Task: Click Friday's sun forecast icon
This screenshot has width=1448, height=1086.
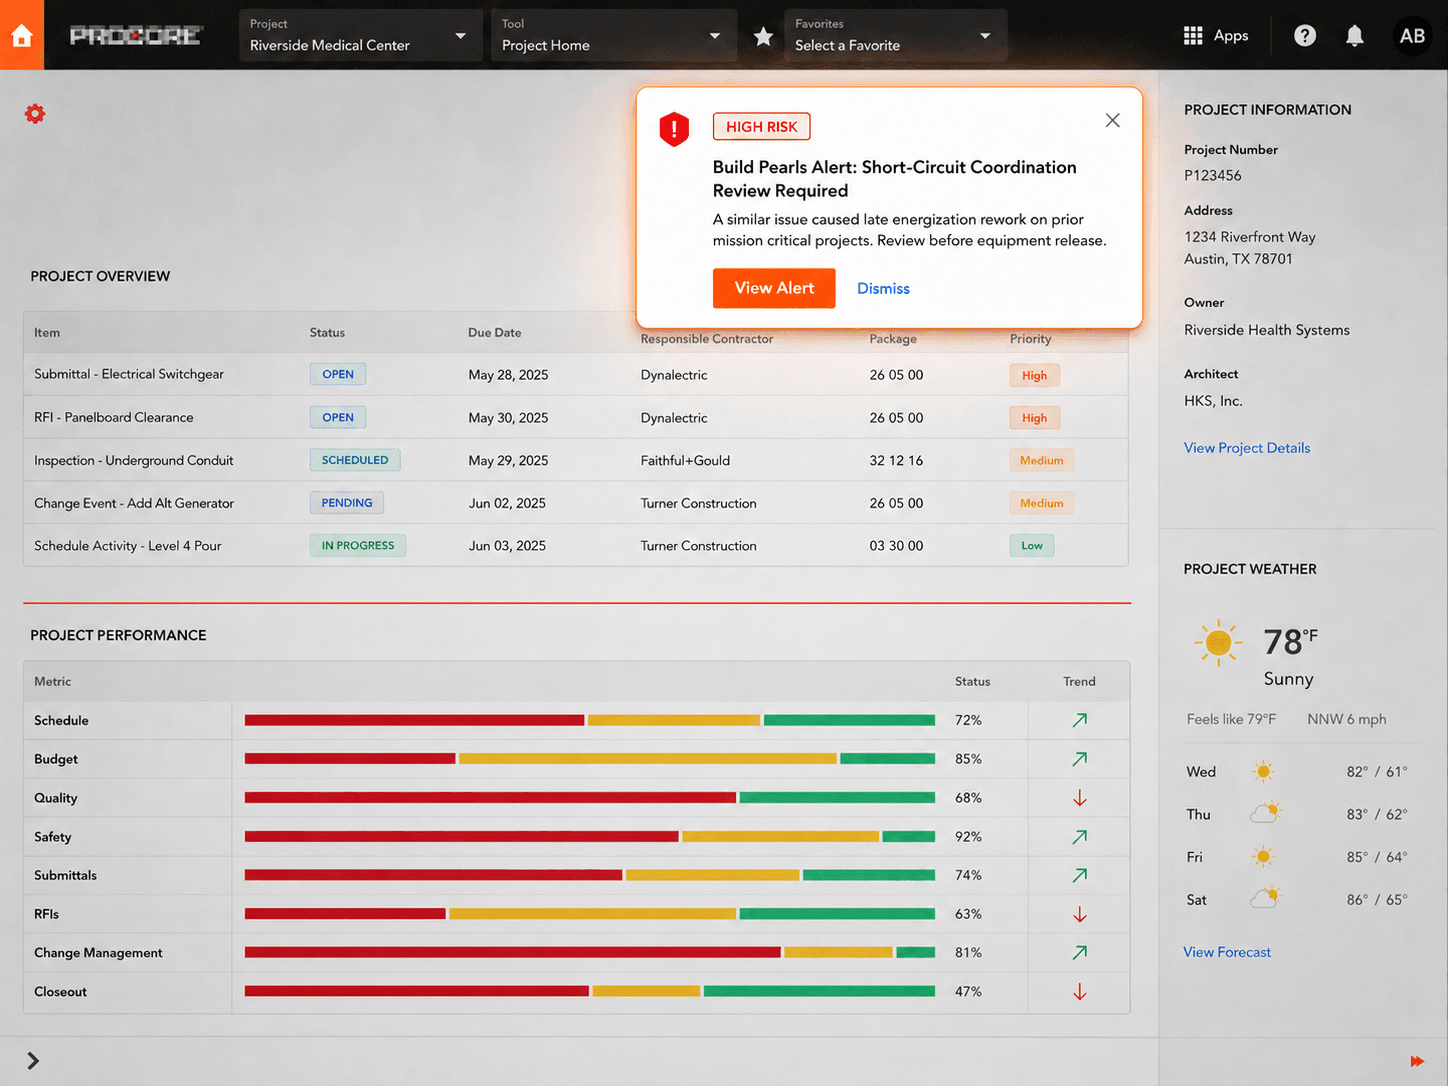Action: (1263, 857)
